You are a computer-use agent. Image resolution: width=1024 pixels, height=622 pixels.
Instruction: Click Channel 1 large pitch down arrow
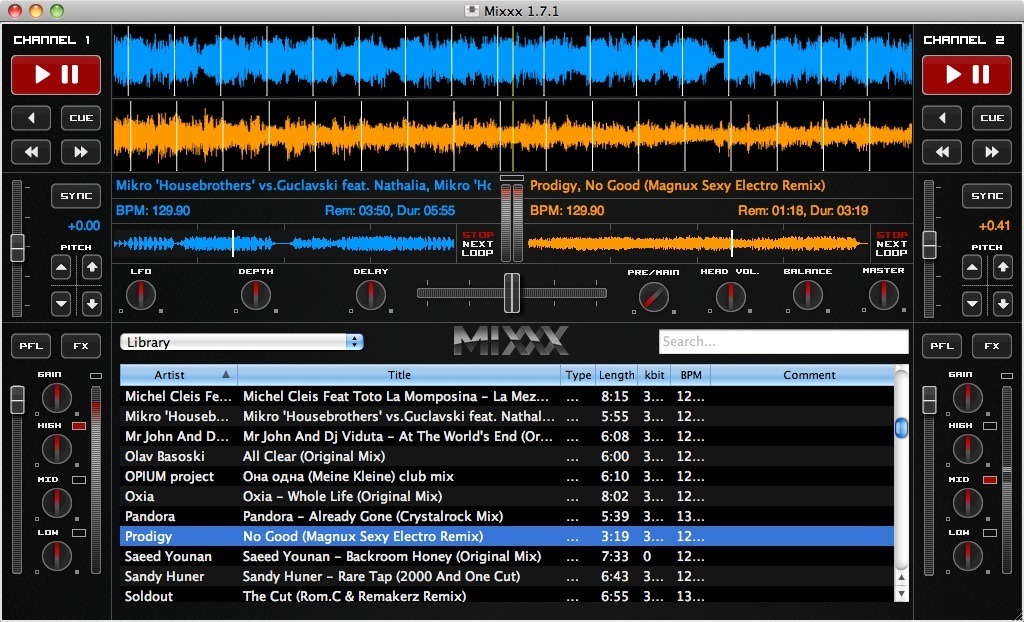coord(91,304)
